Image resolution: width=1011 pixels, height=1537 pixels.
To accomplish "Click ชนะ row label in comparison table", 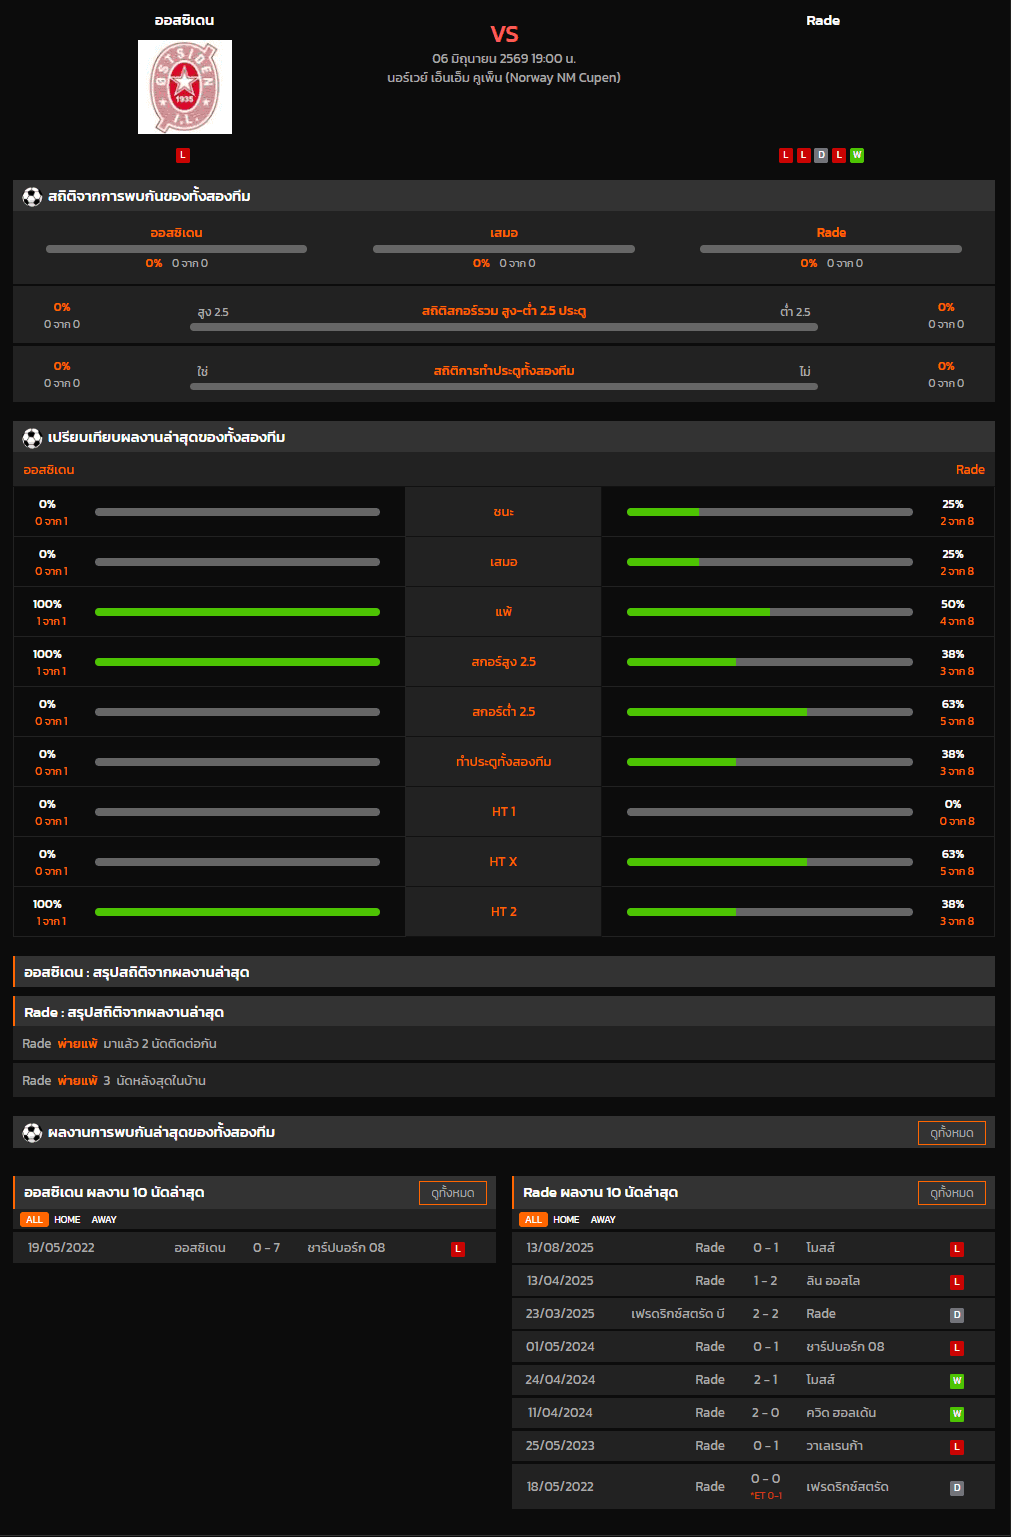I will point(504,512).
